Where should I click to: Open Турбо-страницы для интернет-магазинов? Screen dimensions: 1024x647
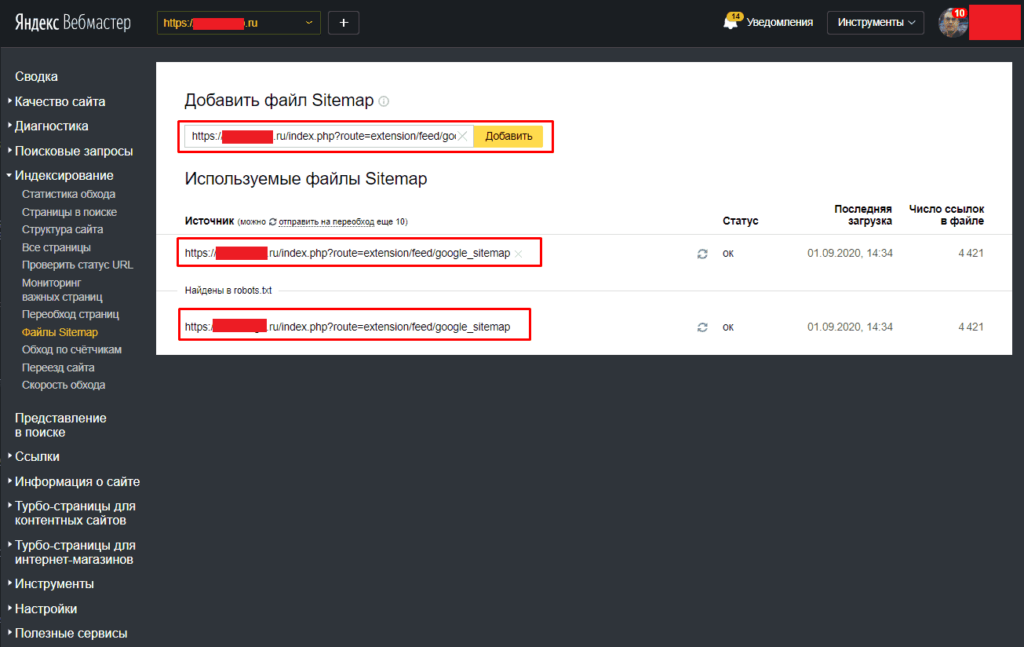pos(75,551)
